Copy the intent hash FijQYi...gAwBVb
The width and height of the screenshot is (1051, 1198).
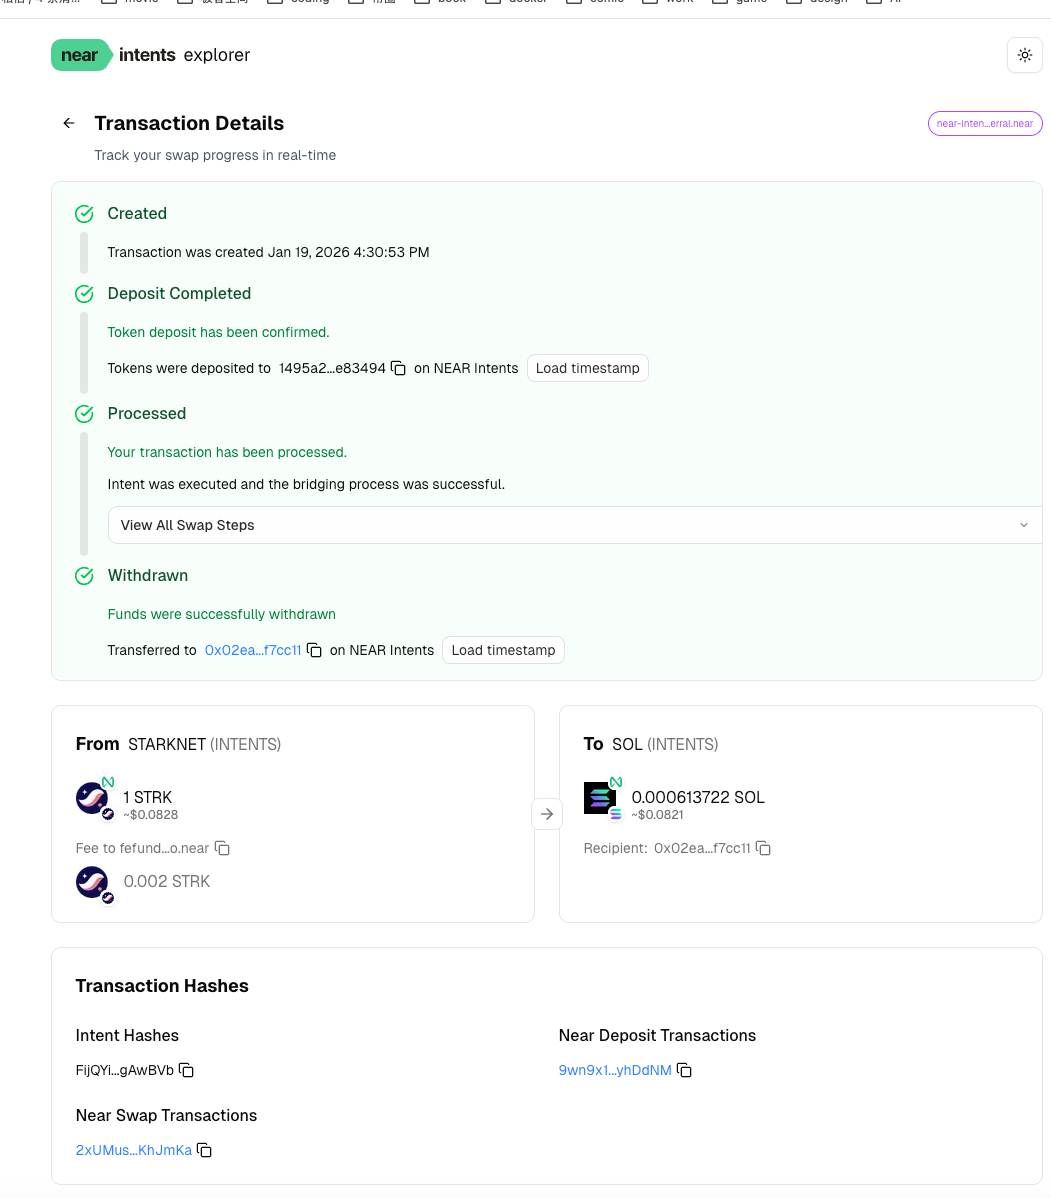coord(185,1069)
